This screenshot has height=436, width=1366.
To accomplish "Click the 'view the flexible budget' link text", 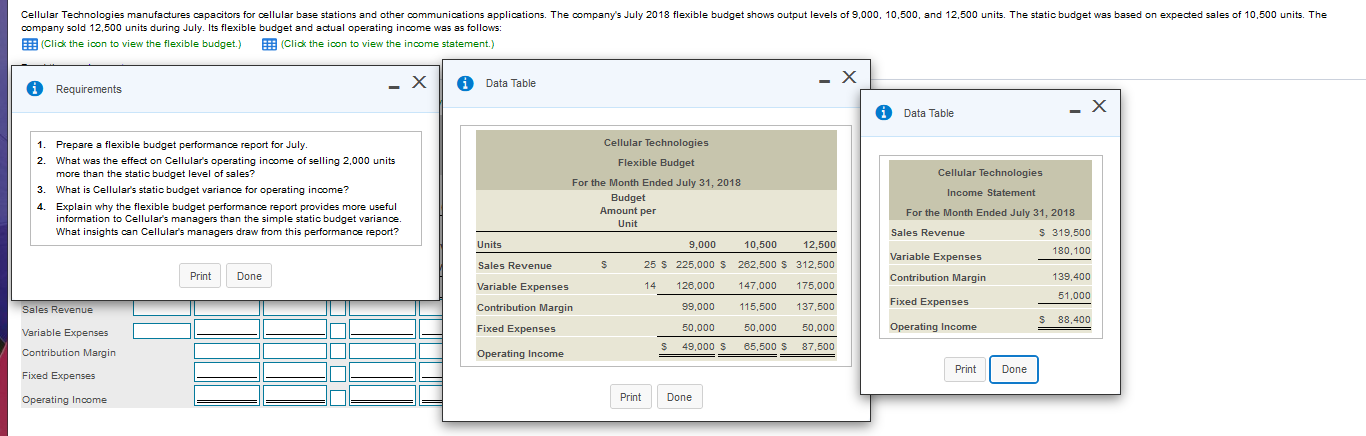I will (140, 44).
